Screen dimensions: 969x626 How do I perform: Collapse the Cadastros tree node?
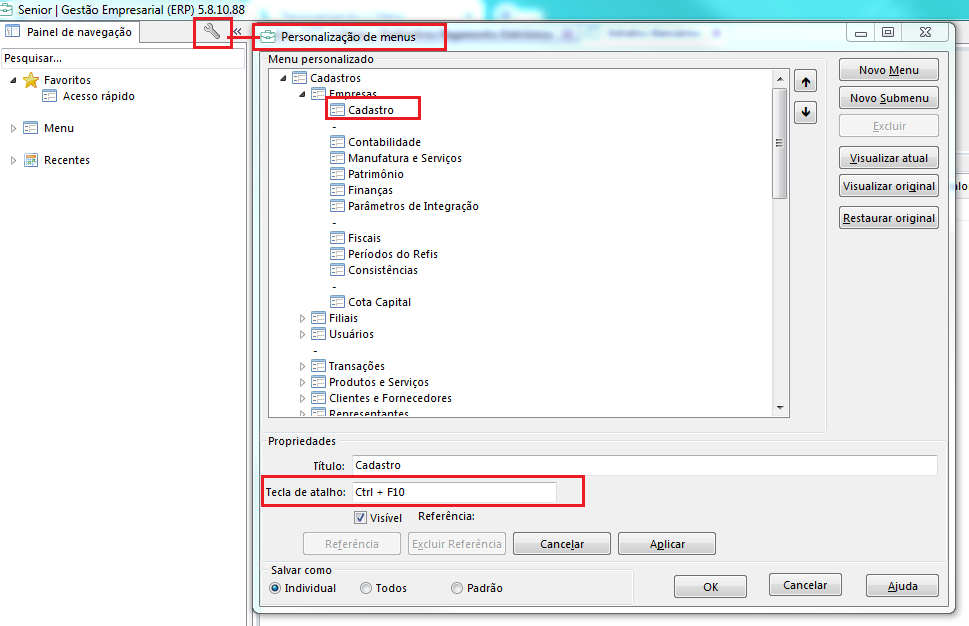click(283, 78)
